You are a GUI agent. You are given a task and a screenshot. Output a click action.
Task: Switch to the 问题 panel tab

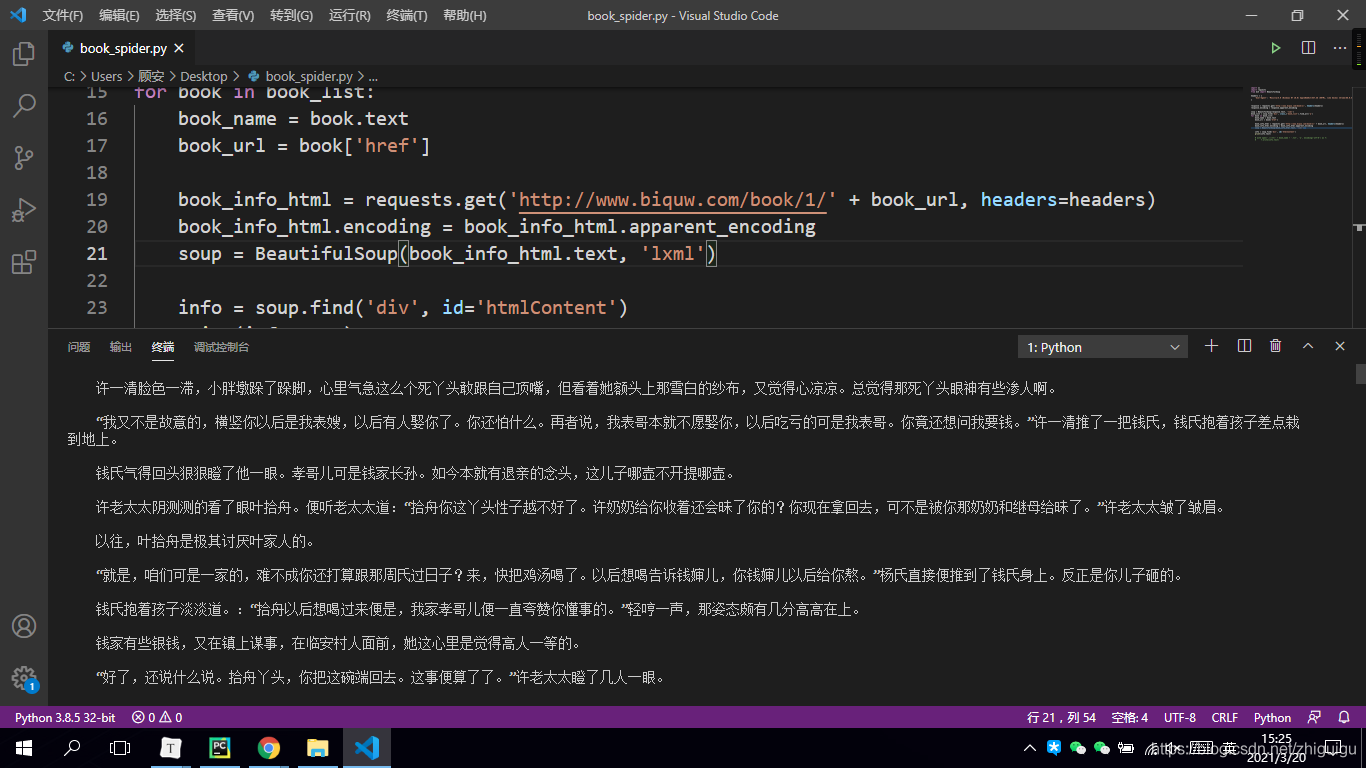coord(79,347)
